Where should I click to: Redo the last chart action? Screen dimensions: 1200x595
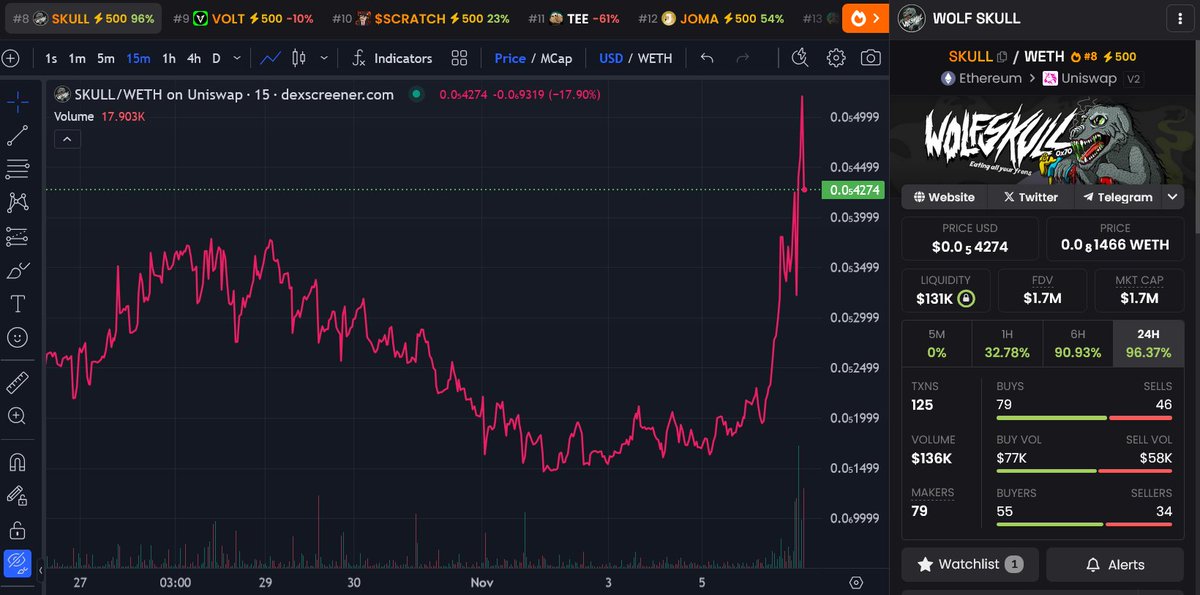coord(742,58)
